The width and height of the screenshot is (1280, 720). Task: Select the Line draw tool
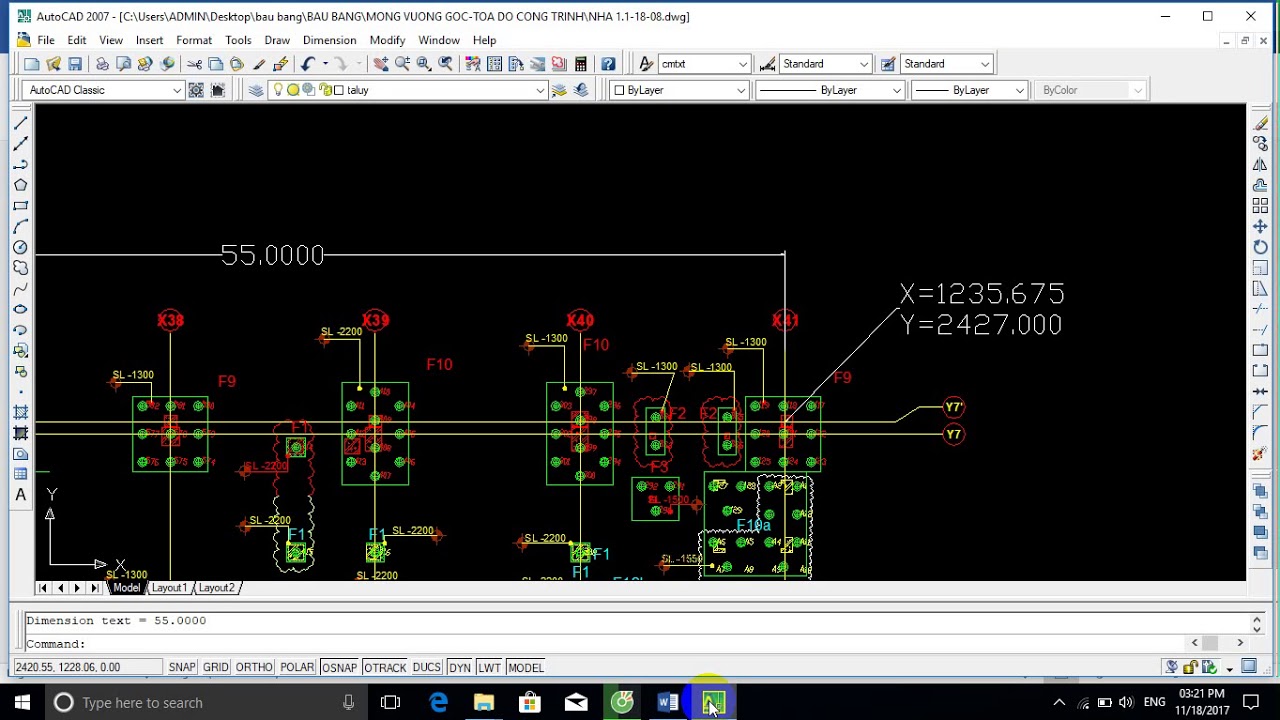(20, 123)
